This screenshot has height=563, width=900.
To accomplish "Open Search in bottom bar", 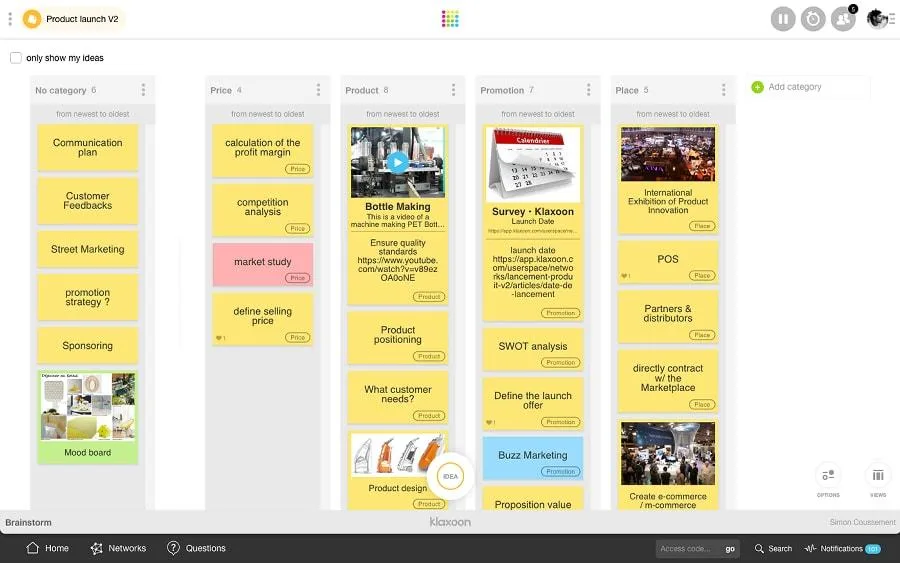I will 773,549.
